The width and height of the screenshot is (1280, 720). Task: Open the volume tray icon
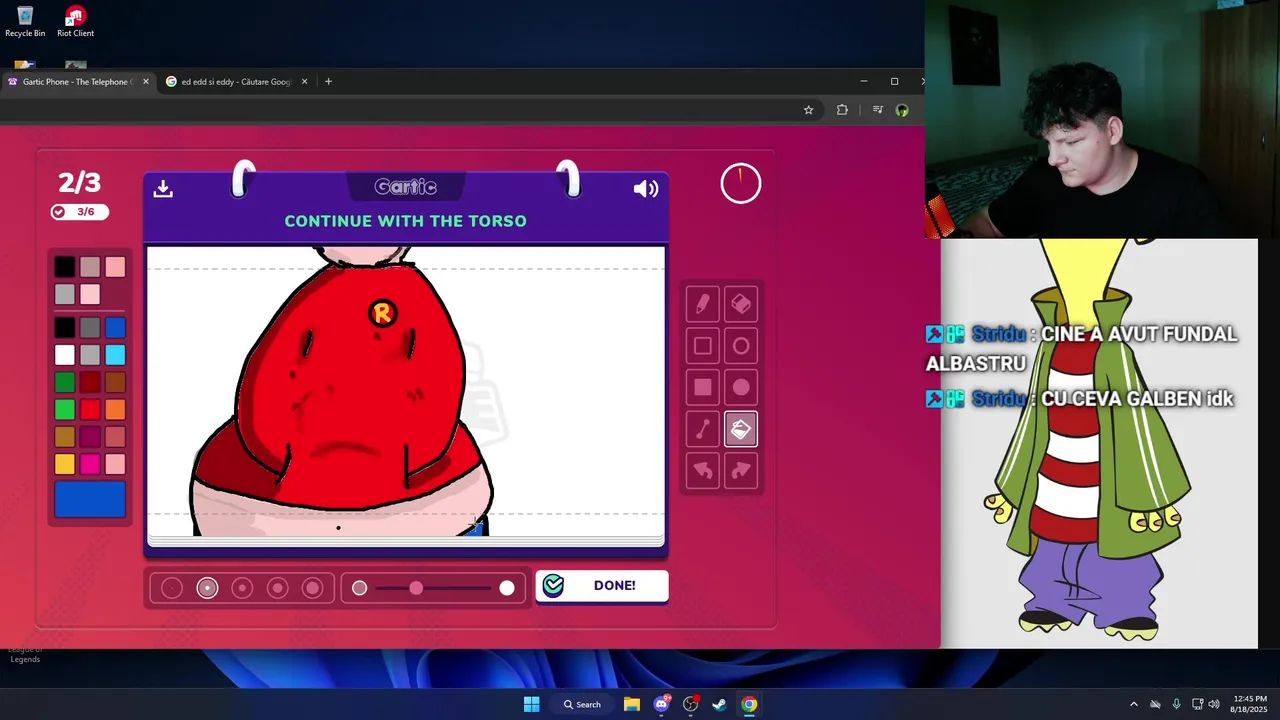1214,704
